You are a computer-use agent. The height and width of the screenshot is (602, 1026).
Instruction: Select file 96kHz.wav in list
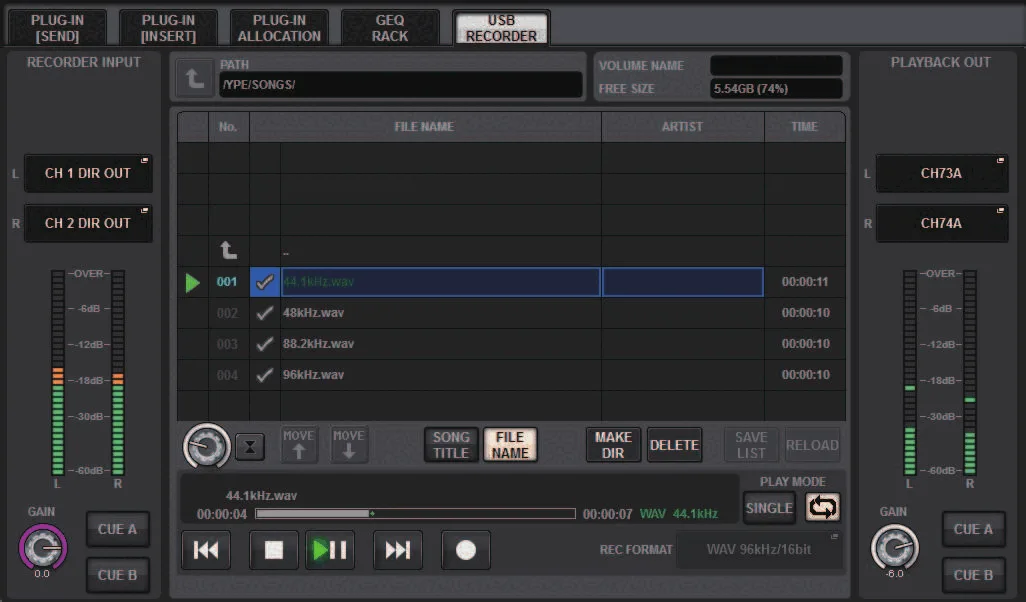click(x=440, y=375)
